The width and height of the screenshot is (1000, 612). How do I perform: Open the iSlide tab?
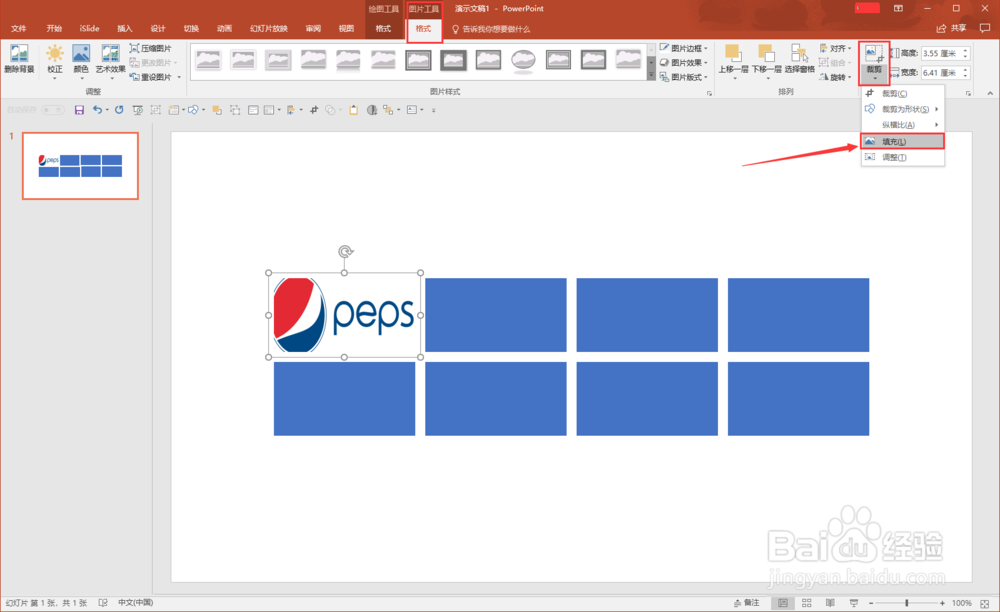click(89, 29)
